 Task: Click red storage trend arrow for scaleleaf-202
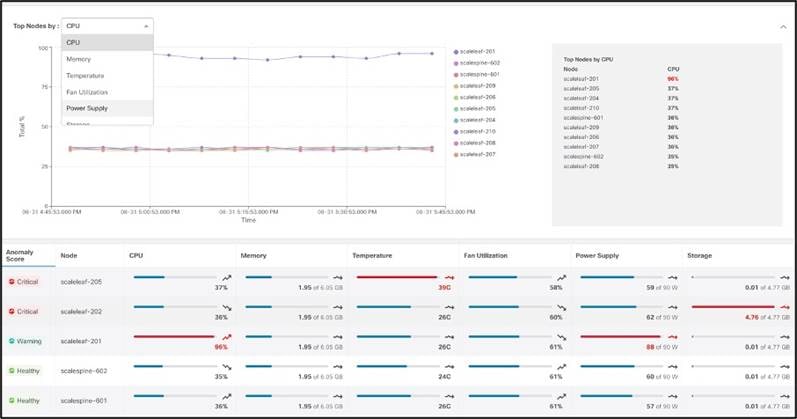point(785,307)
